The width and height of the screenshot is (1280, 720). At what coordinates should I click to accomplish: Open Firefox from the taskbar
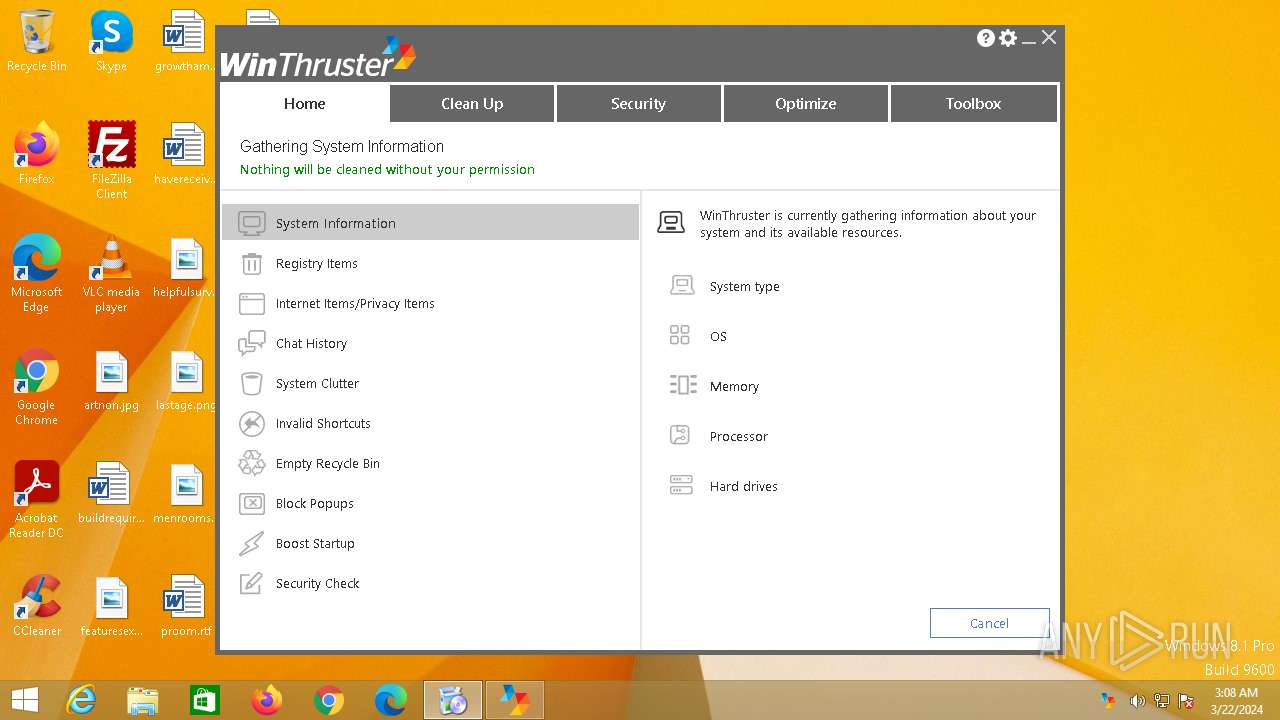coord(267,700)
